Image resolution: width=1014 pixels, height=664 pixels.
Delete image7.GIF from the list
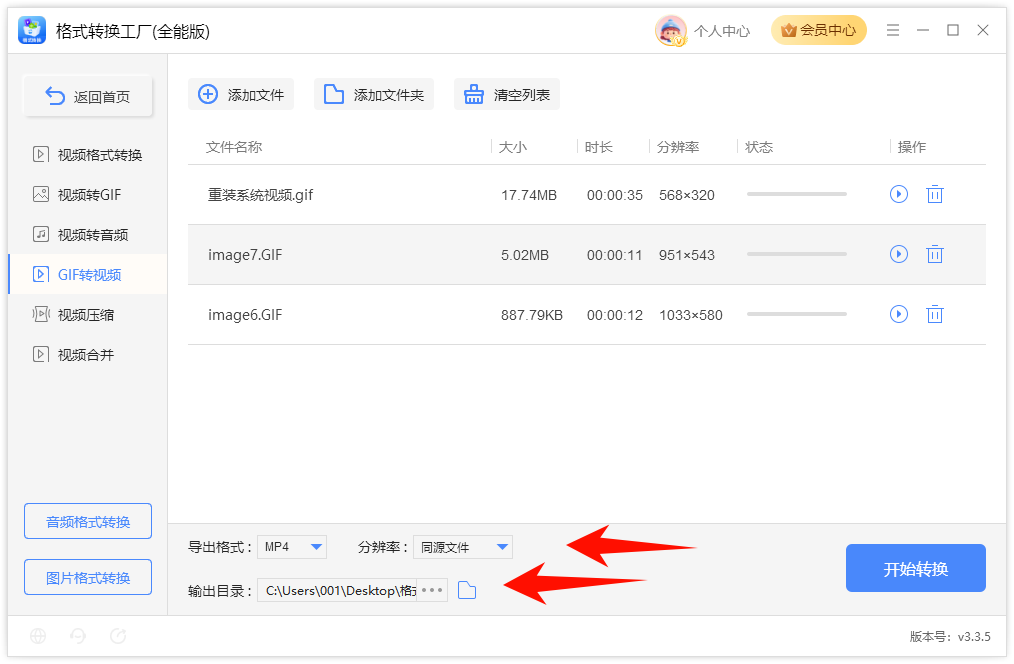[x=934, y=254]
